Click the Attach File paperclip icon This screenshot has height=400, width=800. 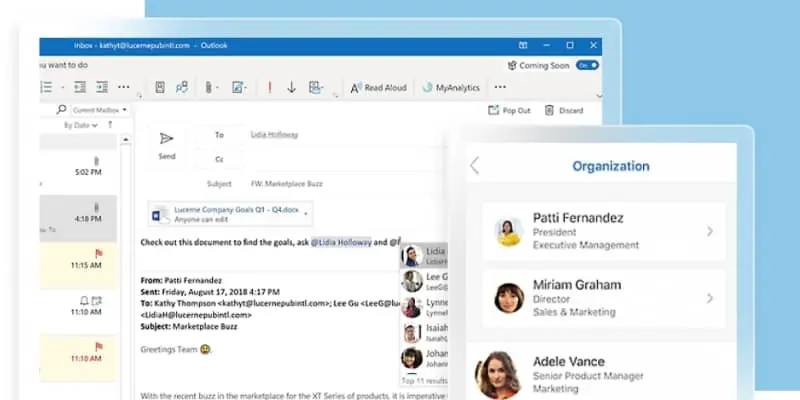click(x=209, y=87)
